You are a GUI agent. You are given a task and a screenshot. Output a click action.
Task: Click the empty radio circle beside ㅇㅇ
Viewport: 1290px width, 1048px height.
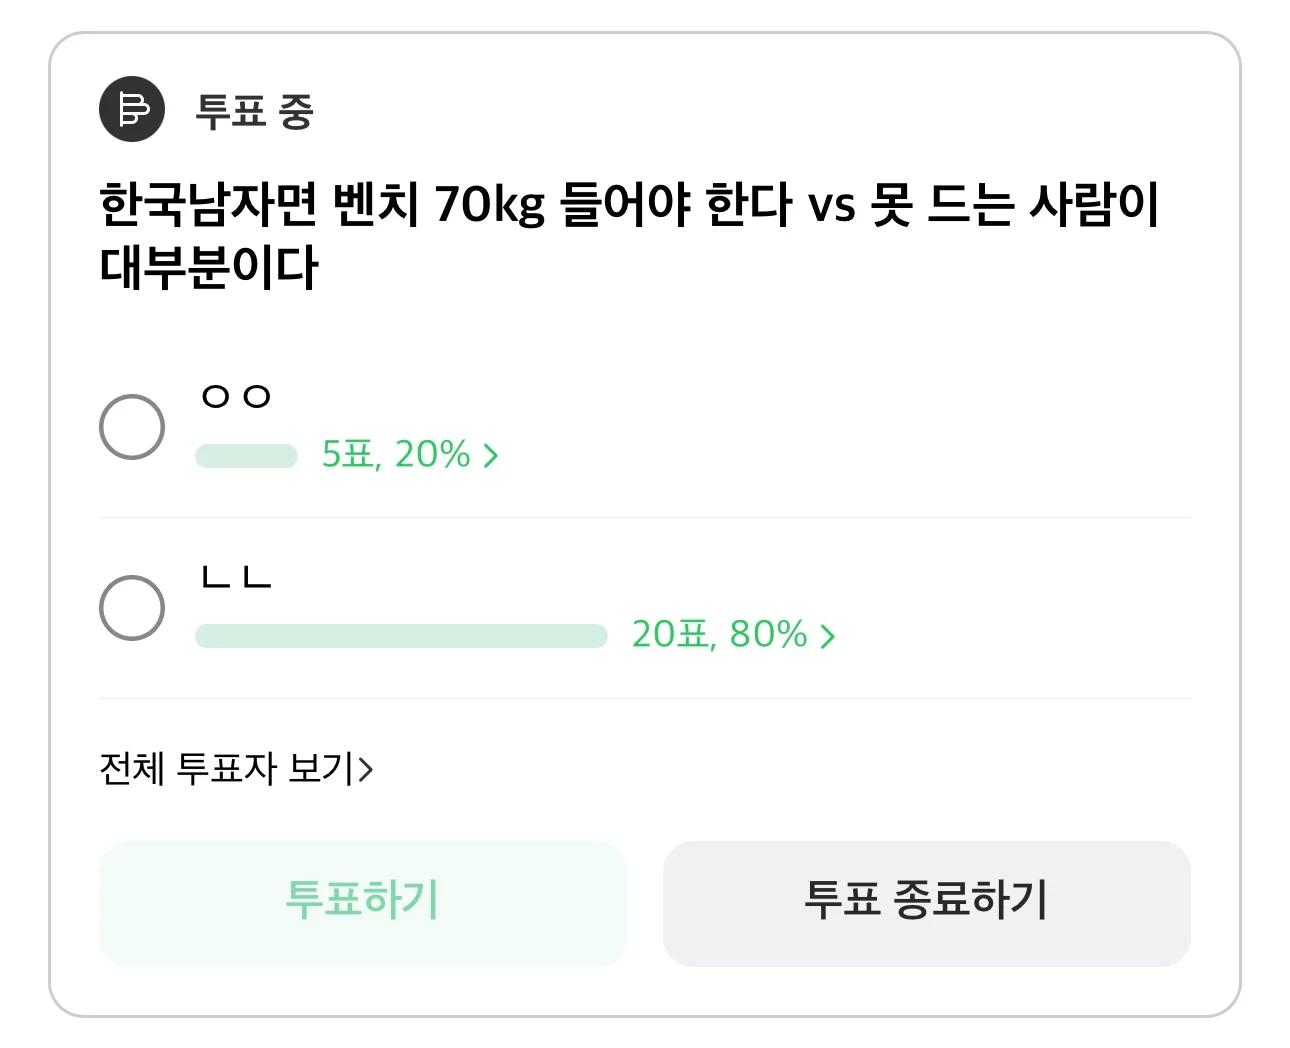click(131, 427)
